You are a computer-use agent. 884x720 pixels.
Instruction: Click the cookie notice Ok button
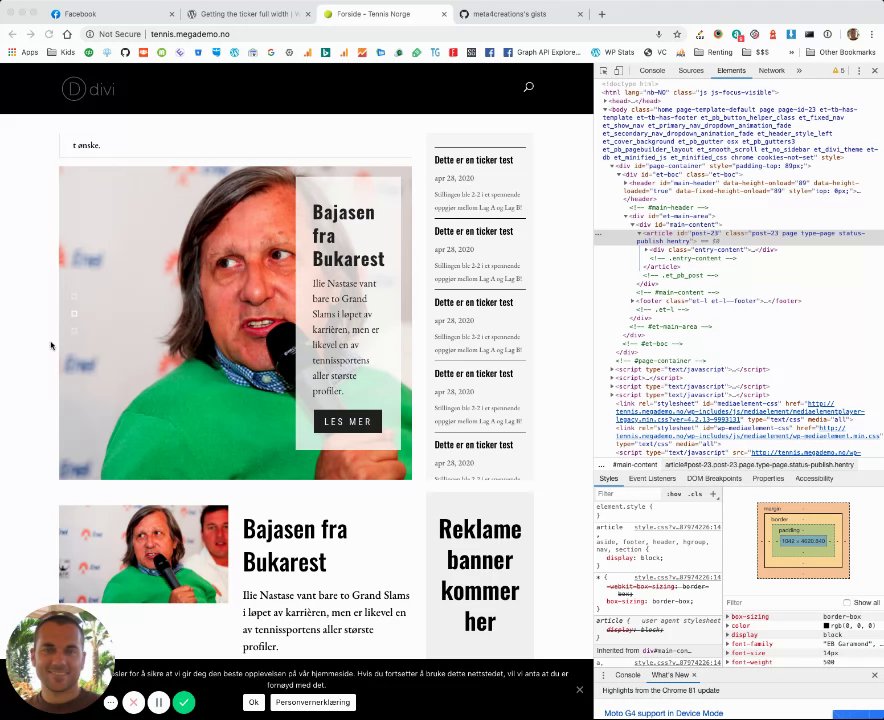click(254, 702)
